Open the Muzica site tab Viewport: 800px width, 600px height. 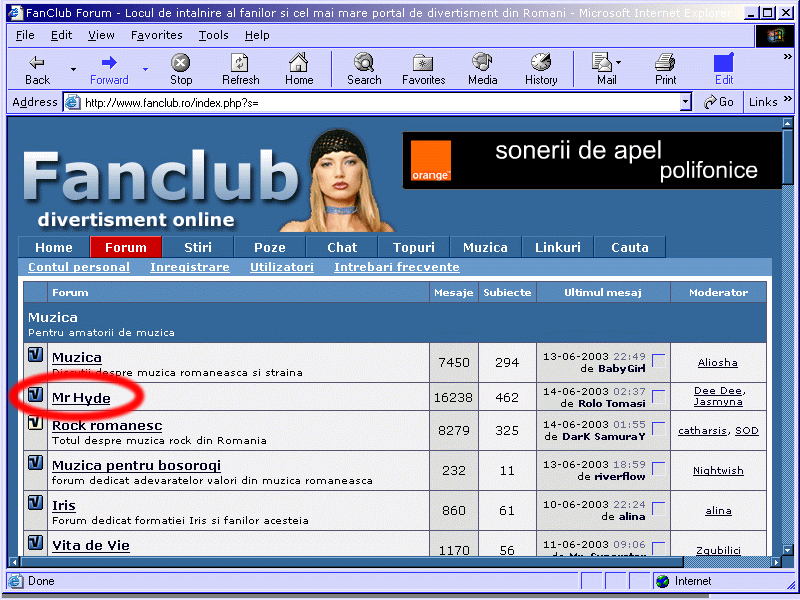pos(485,247)
